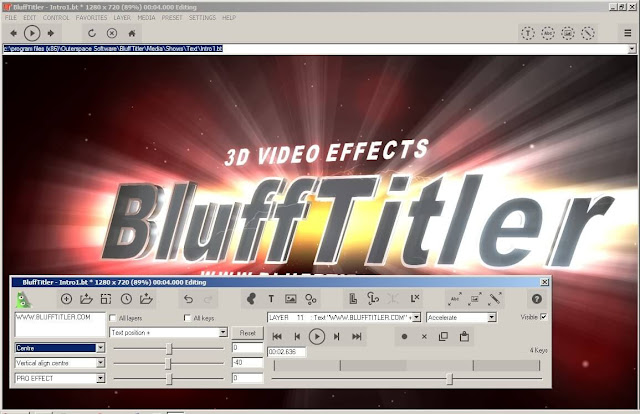Click the clock duration icon

tap(126, 299)
